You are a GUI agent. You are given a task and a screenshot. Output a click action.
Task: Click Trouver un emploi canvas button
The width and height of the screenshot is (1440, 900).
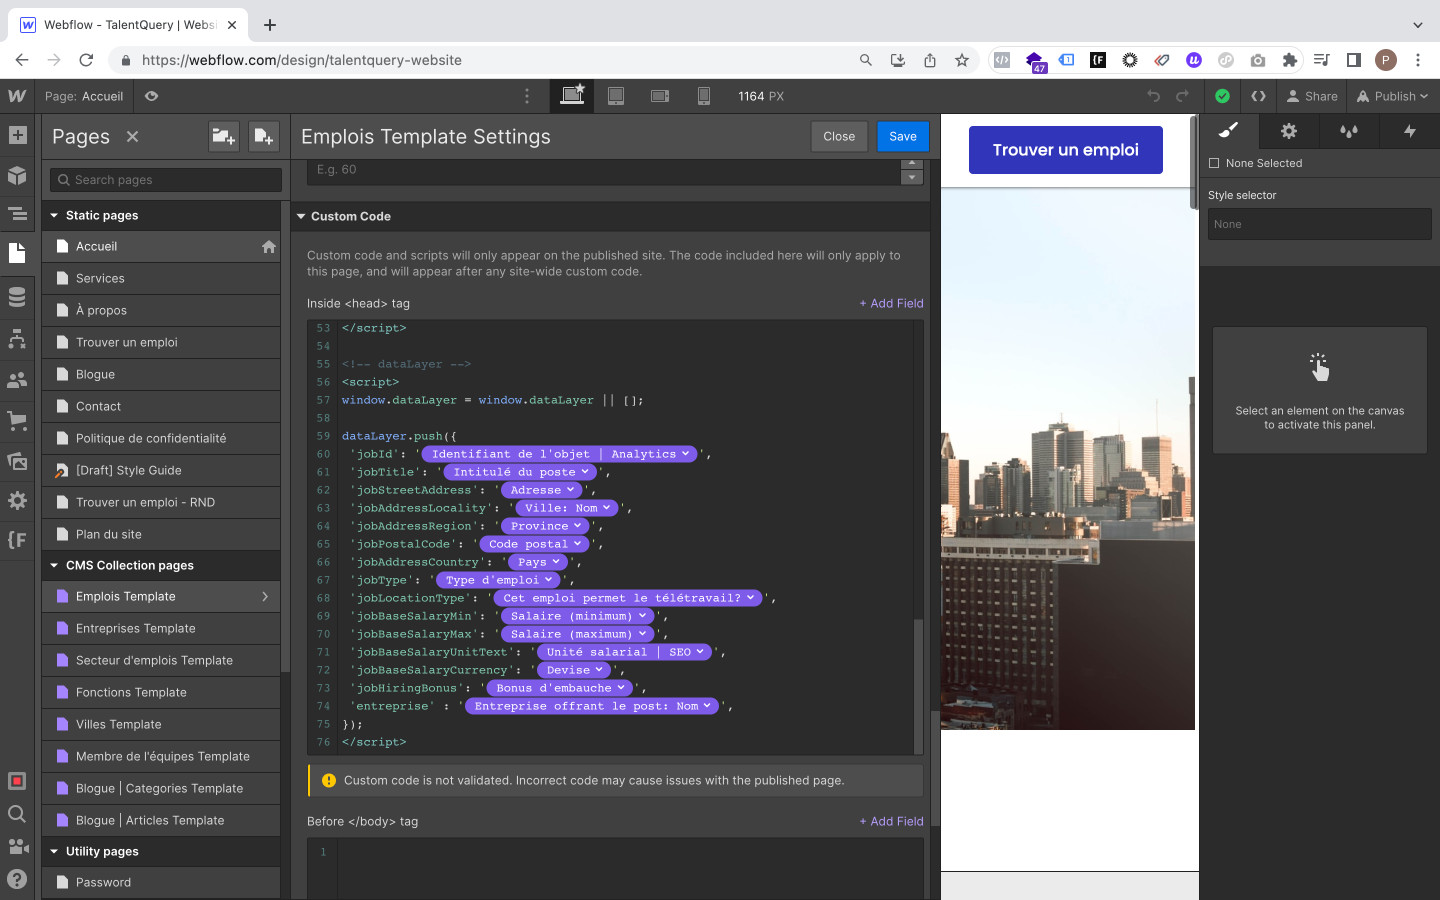click(1065, 150)
